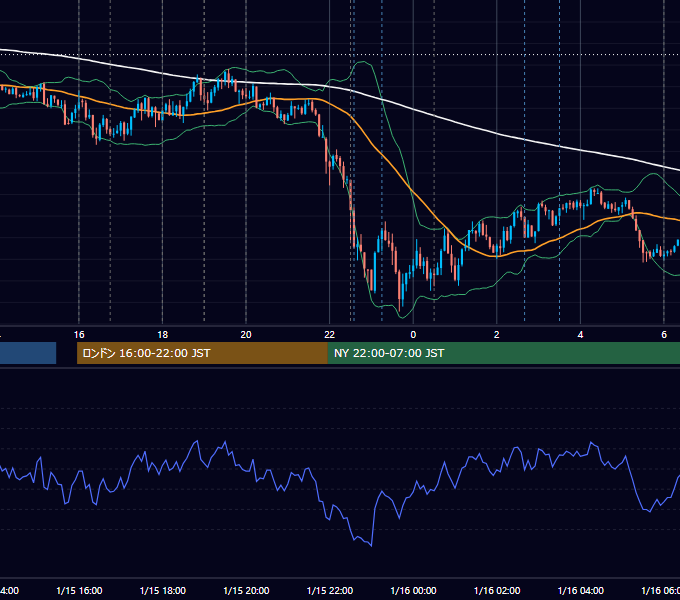Click the 18 hour label on price chart
Viewport: 680px width, 600px height.
click(162, 335)
